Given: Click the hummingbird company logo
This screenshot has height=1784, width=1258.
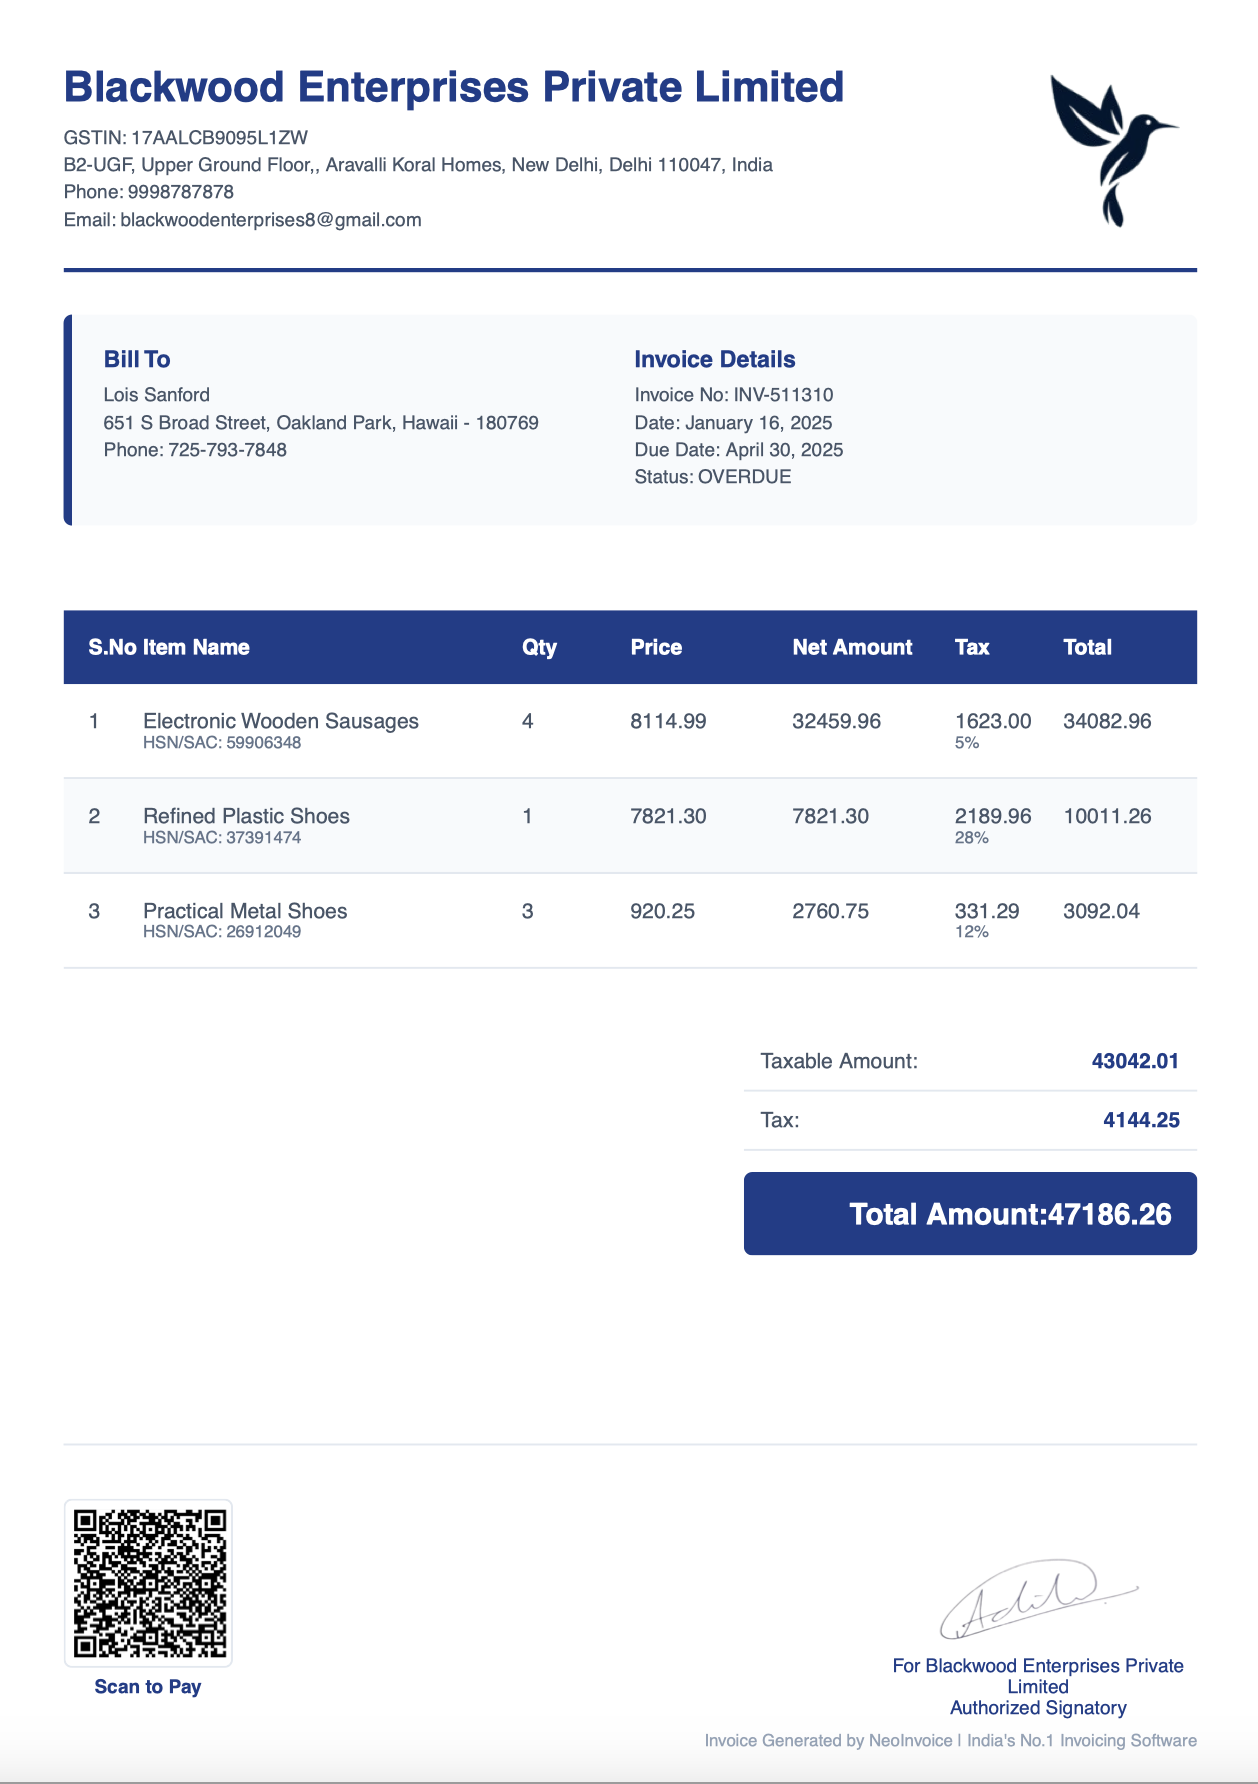Looking at the screenshot, I should click(1112, 148).
